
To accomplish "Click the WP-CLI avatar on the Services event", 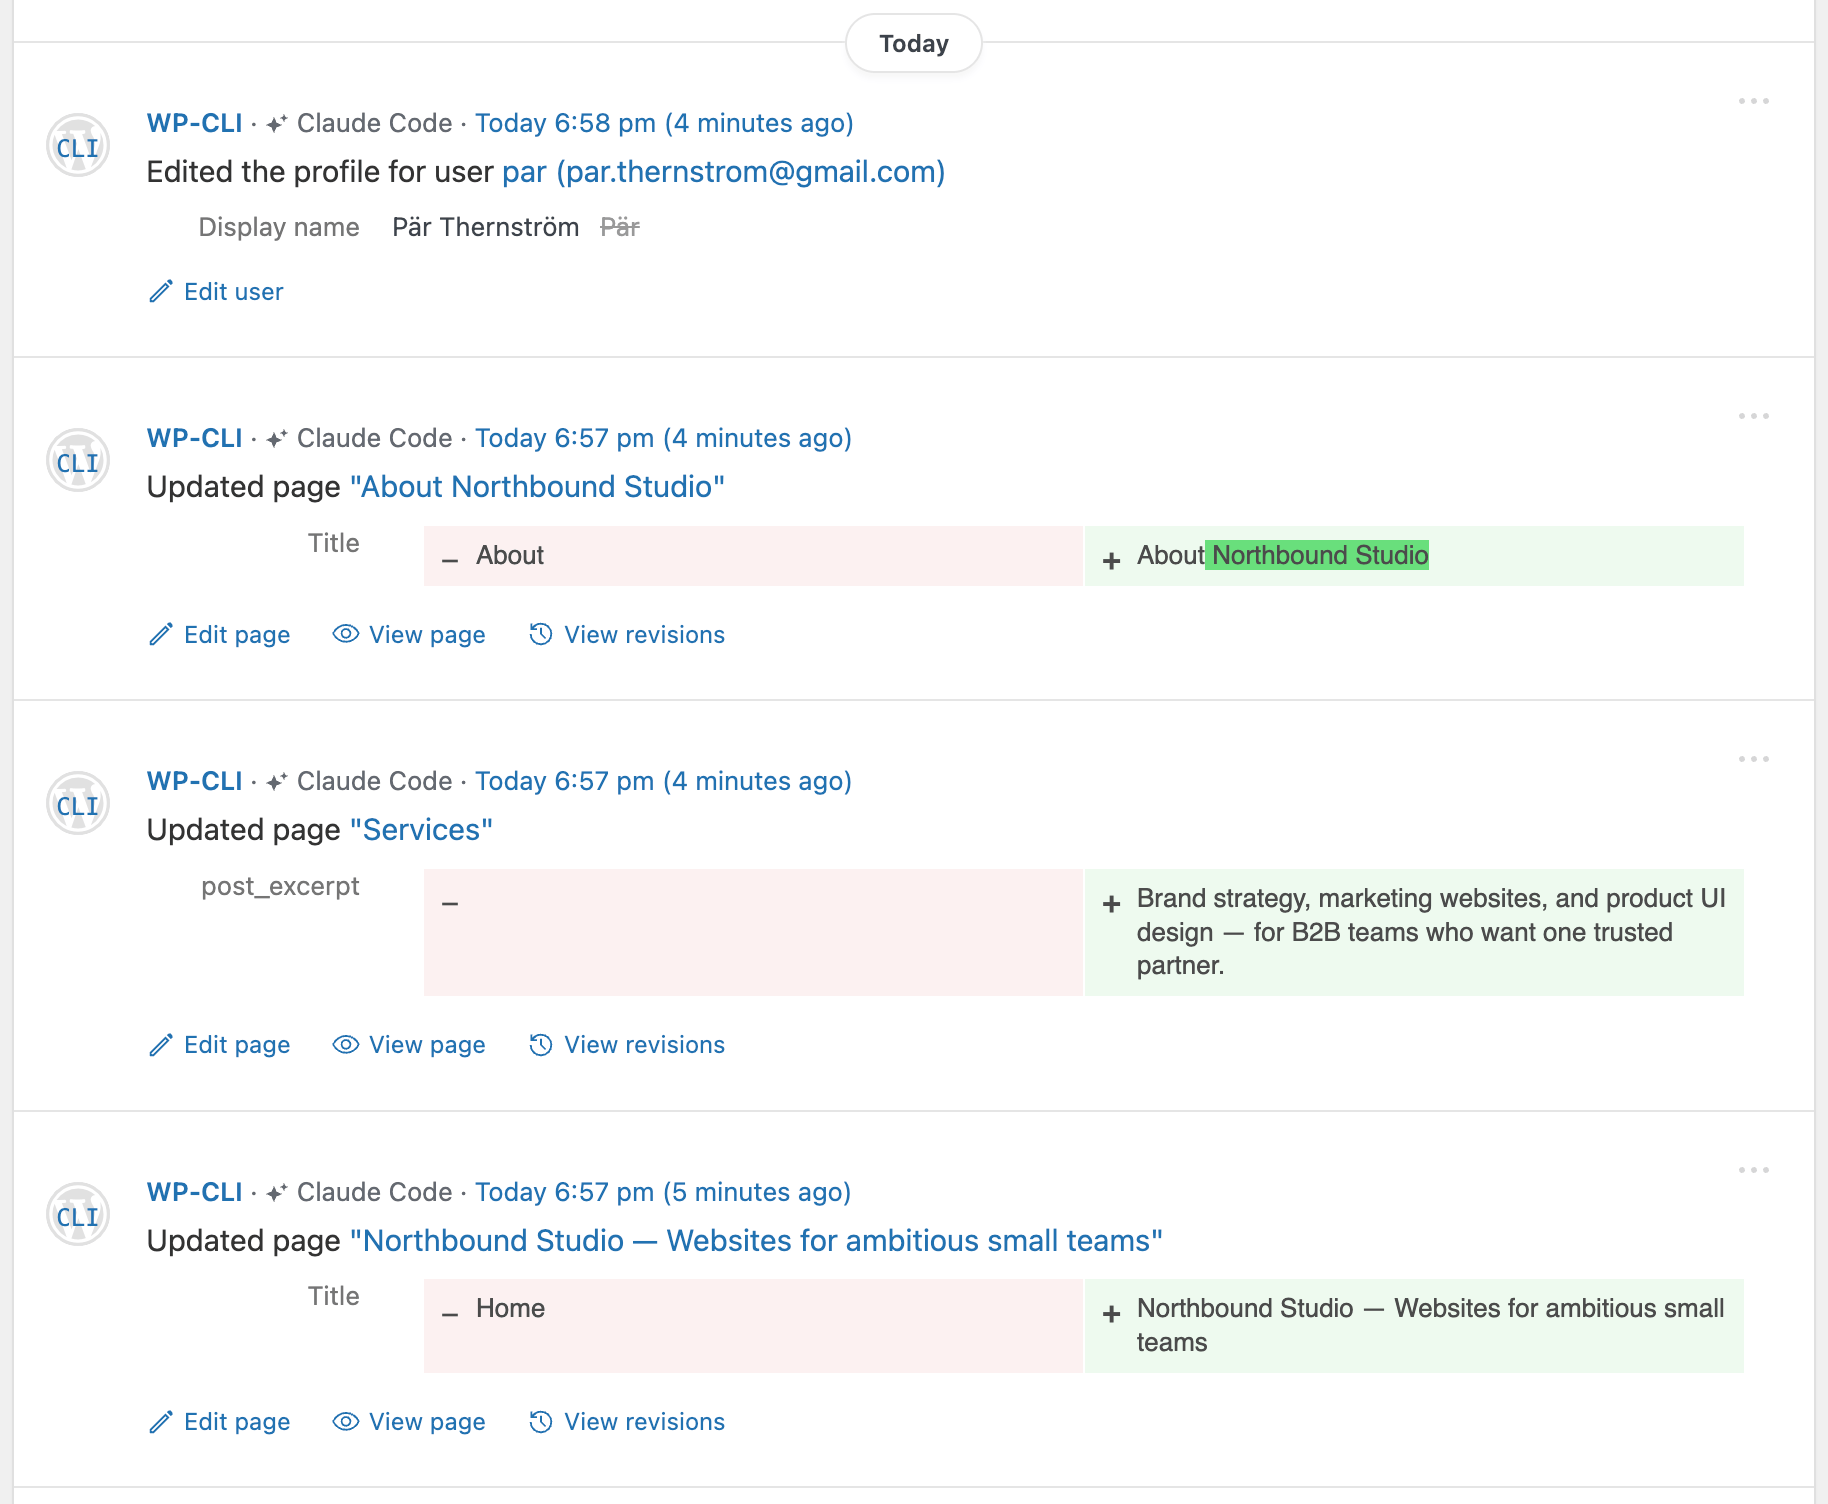I will [x=78, y=804].
